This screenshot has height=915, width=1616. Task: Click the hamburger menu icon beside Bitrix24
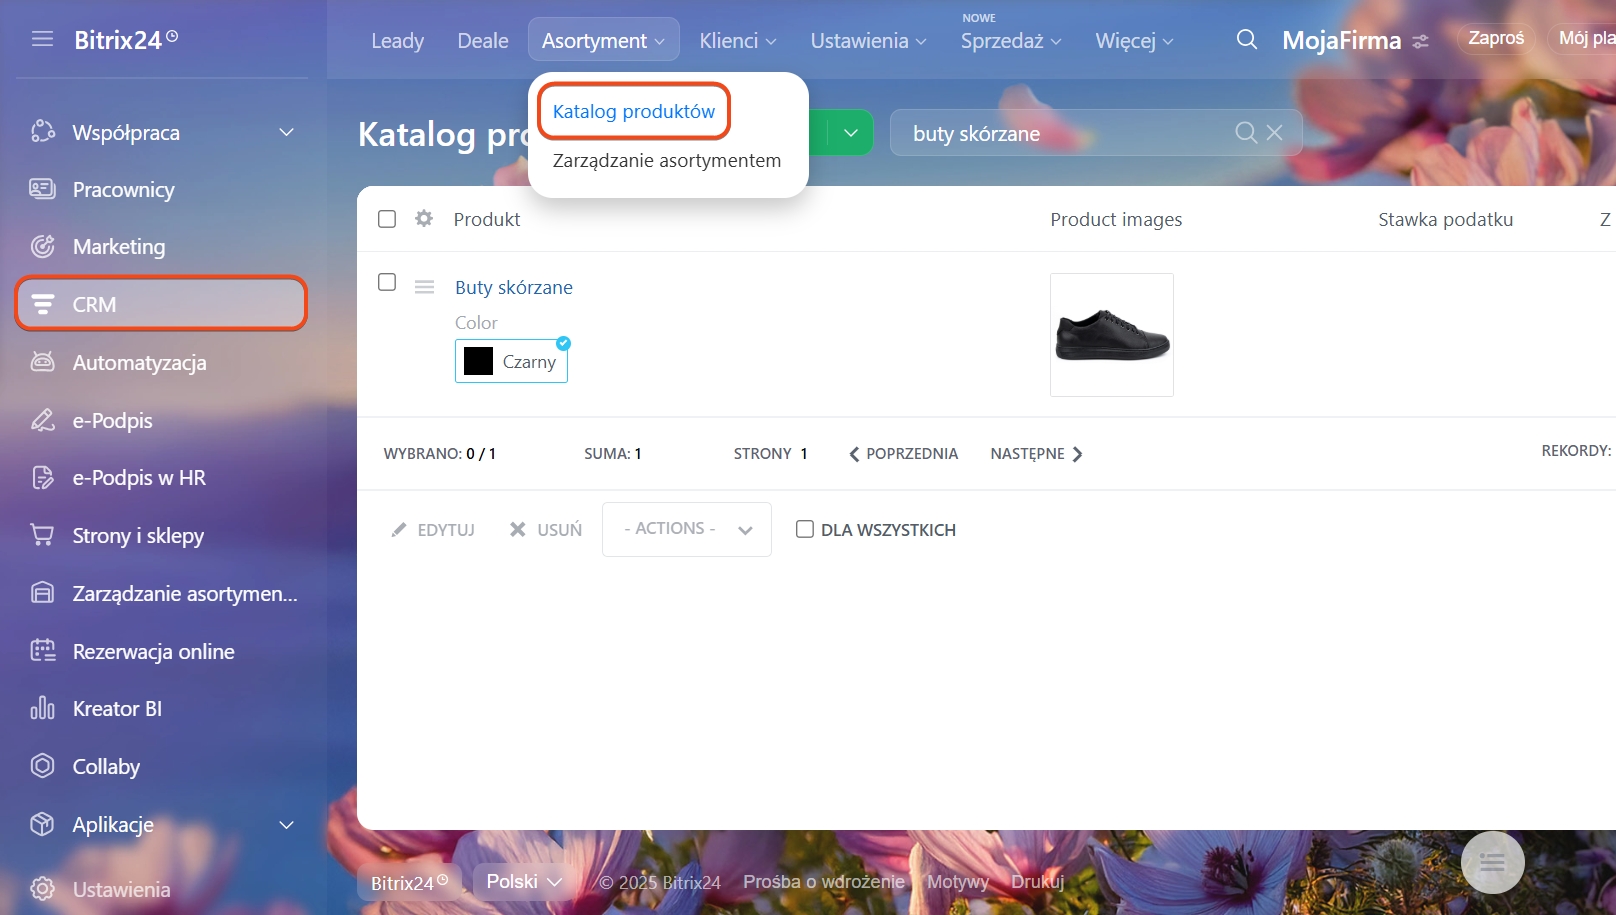(x=42, y=39)
